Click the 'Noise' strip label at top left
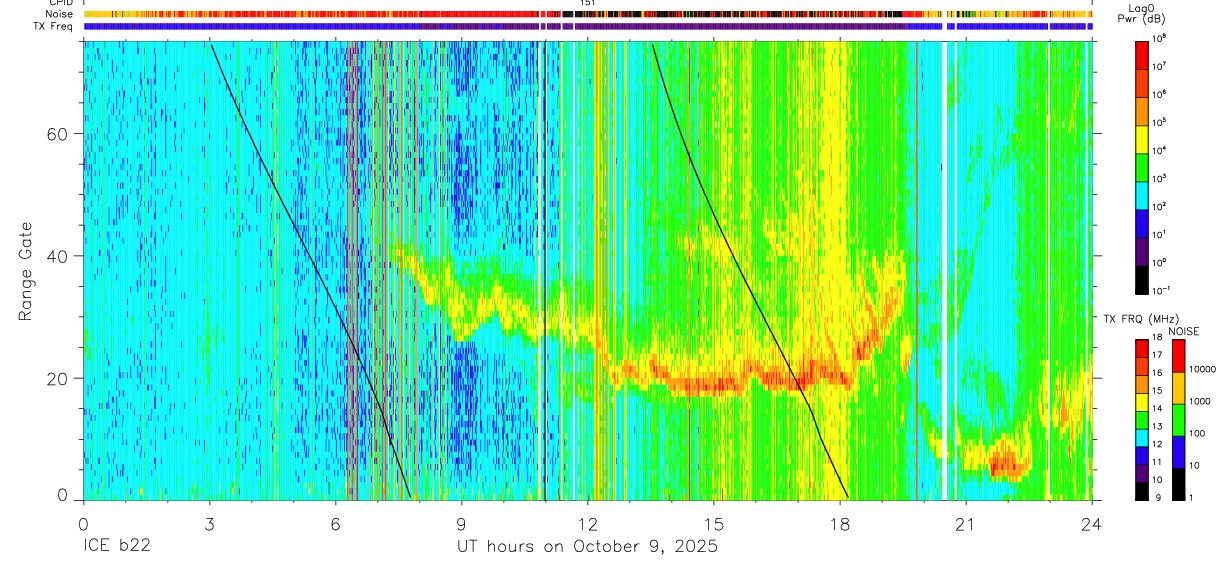 58,14
